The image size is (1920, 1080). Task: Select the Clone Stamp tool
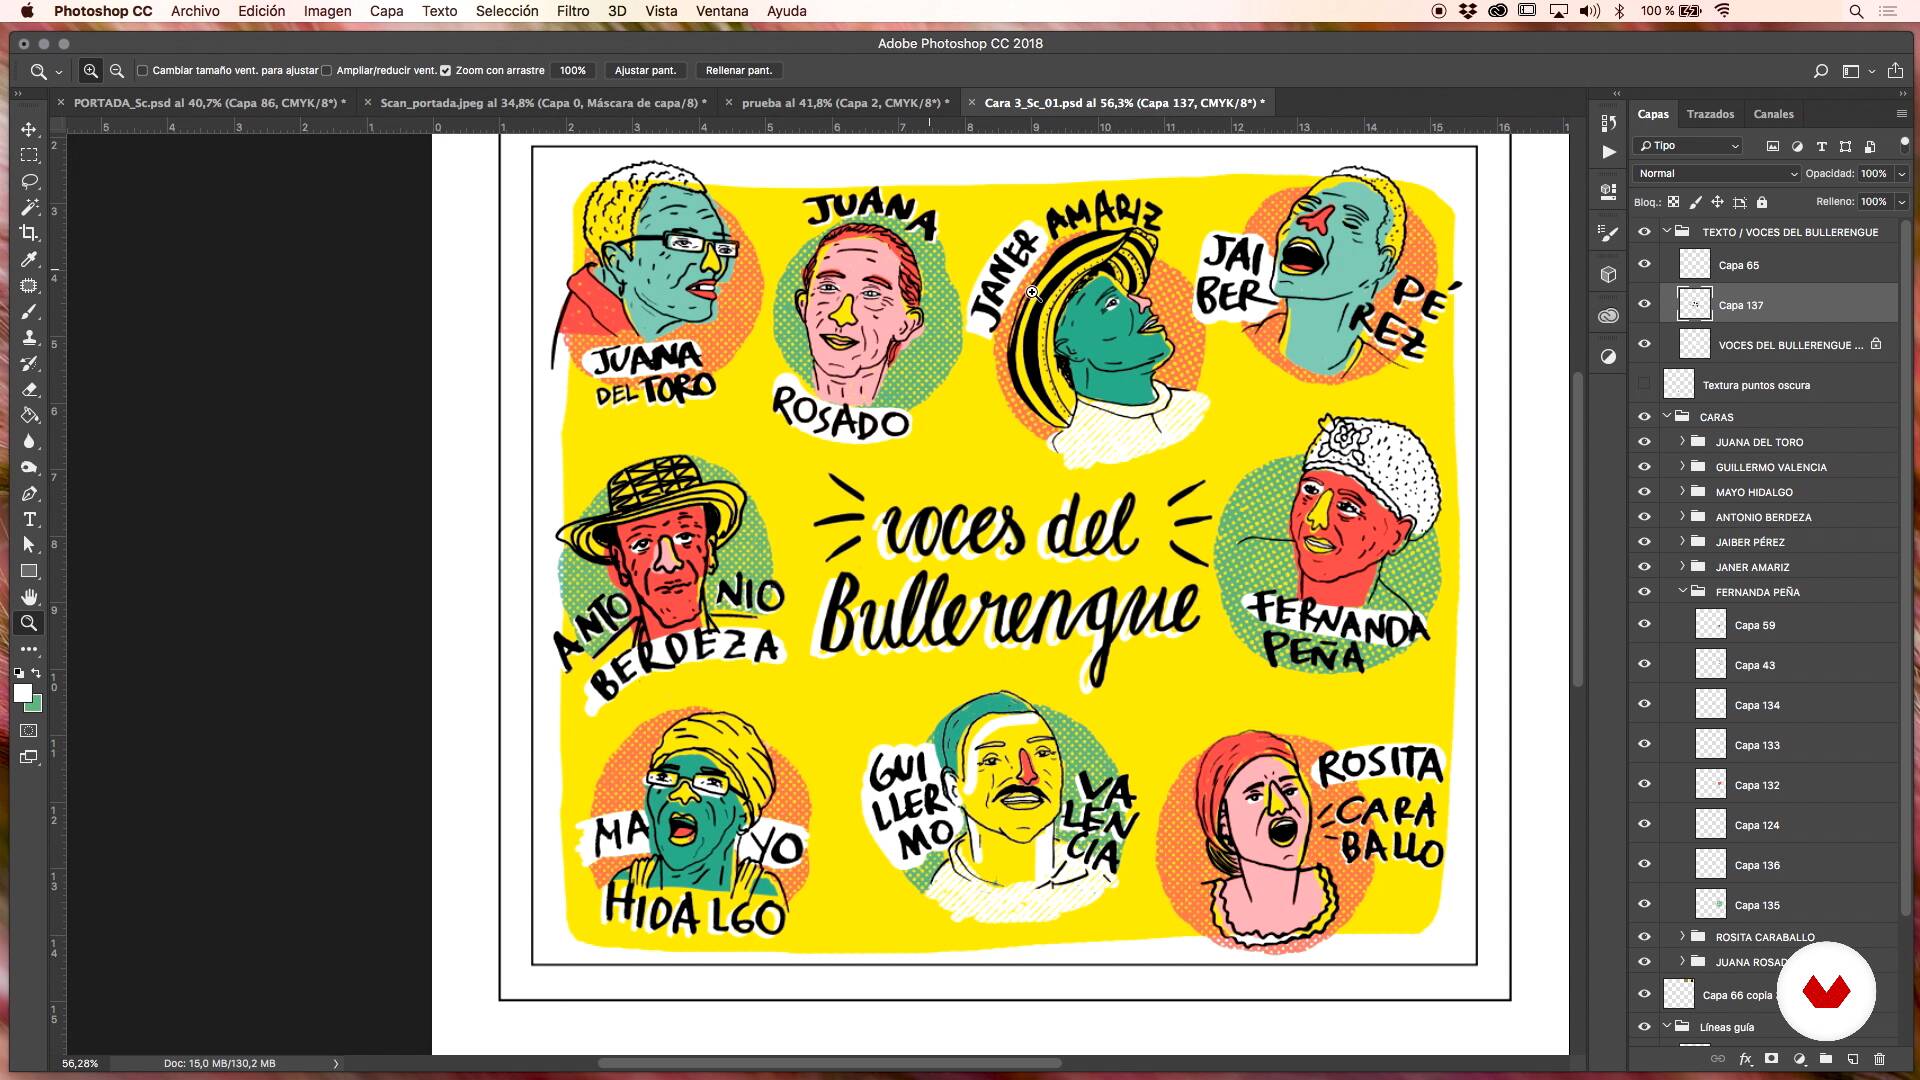29,337
